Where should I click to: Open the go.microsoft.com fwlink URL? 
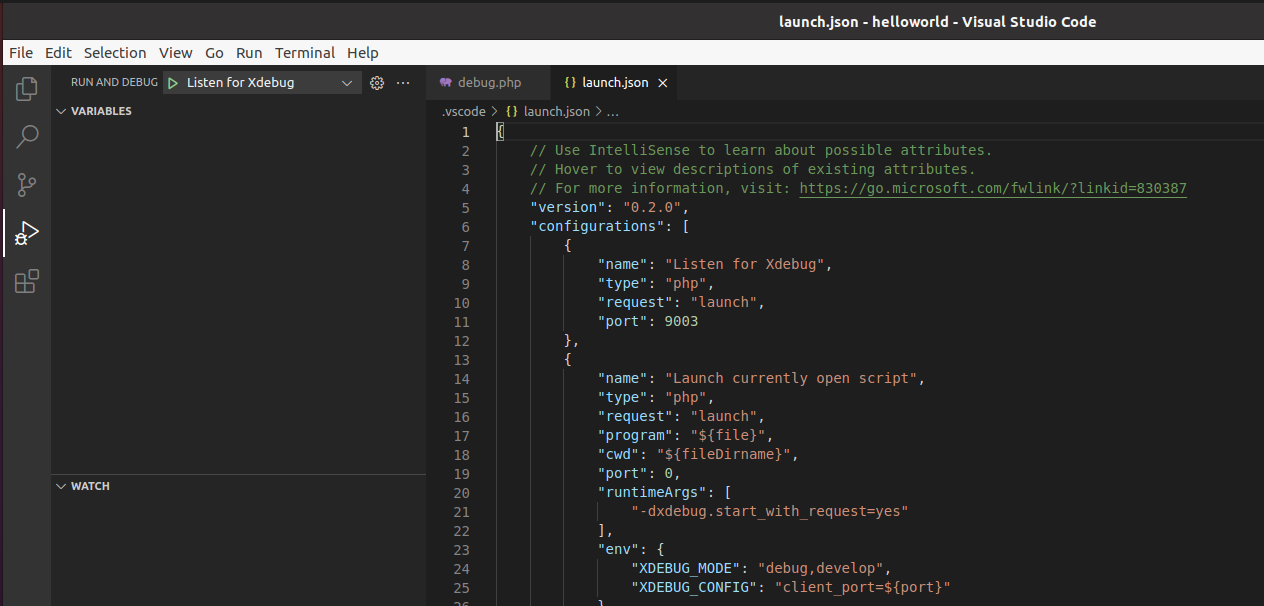[993, 188]
